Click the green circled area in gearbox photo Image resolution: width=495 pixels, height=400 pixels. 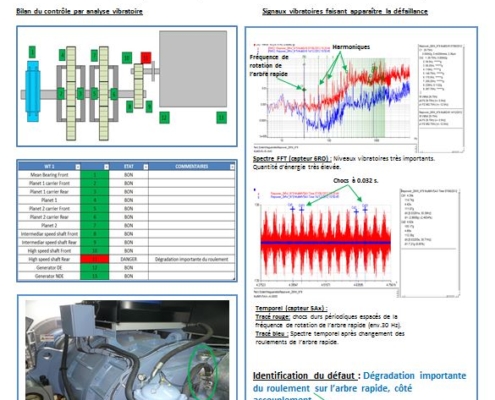(203, 372)
